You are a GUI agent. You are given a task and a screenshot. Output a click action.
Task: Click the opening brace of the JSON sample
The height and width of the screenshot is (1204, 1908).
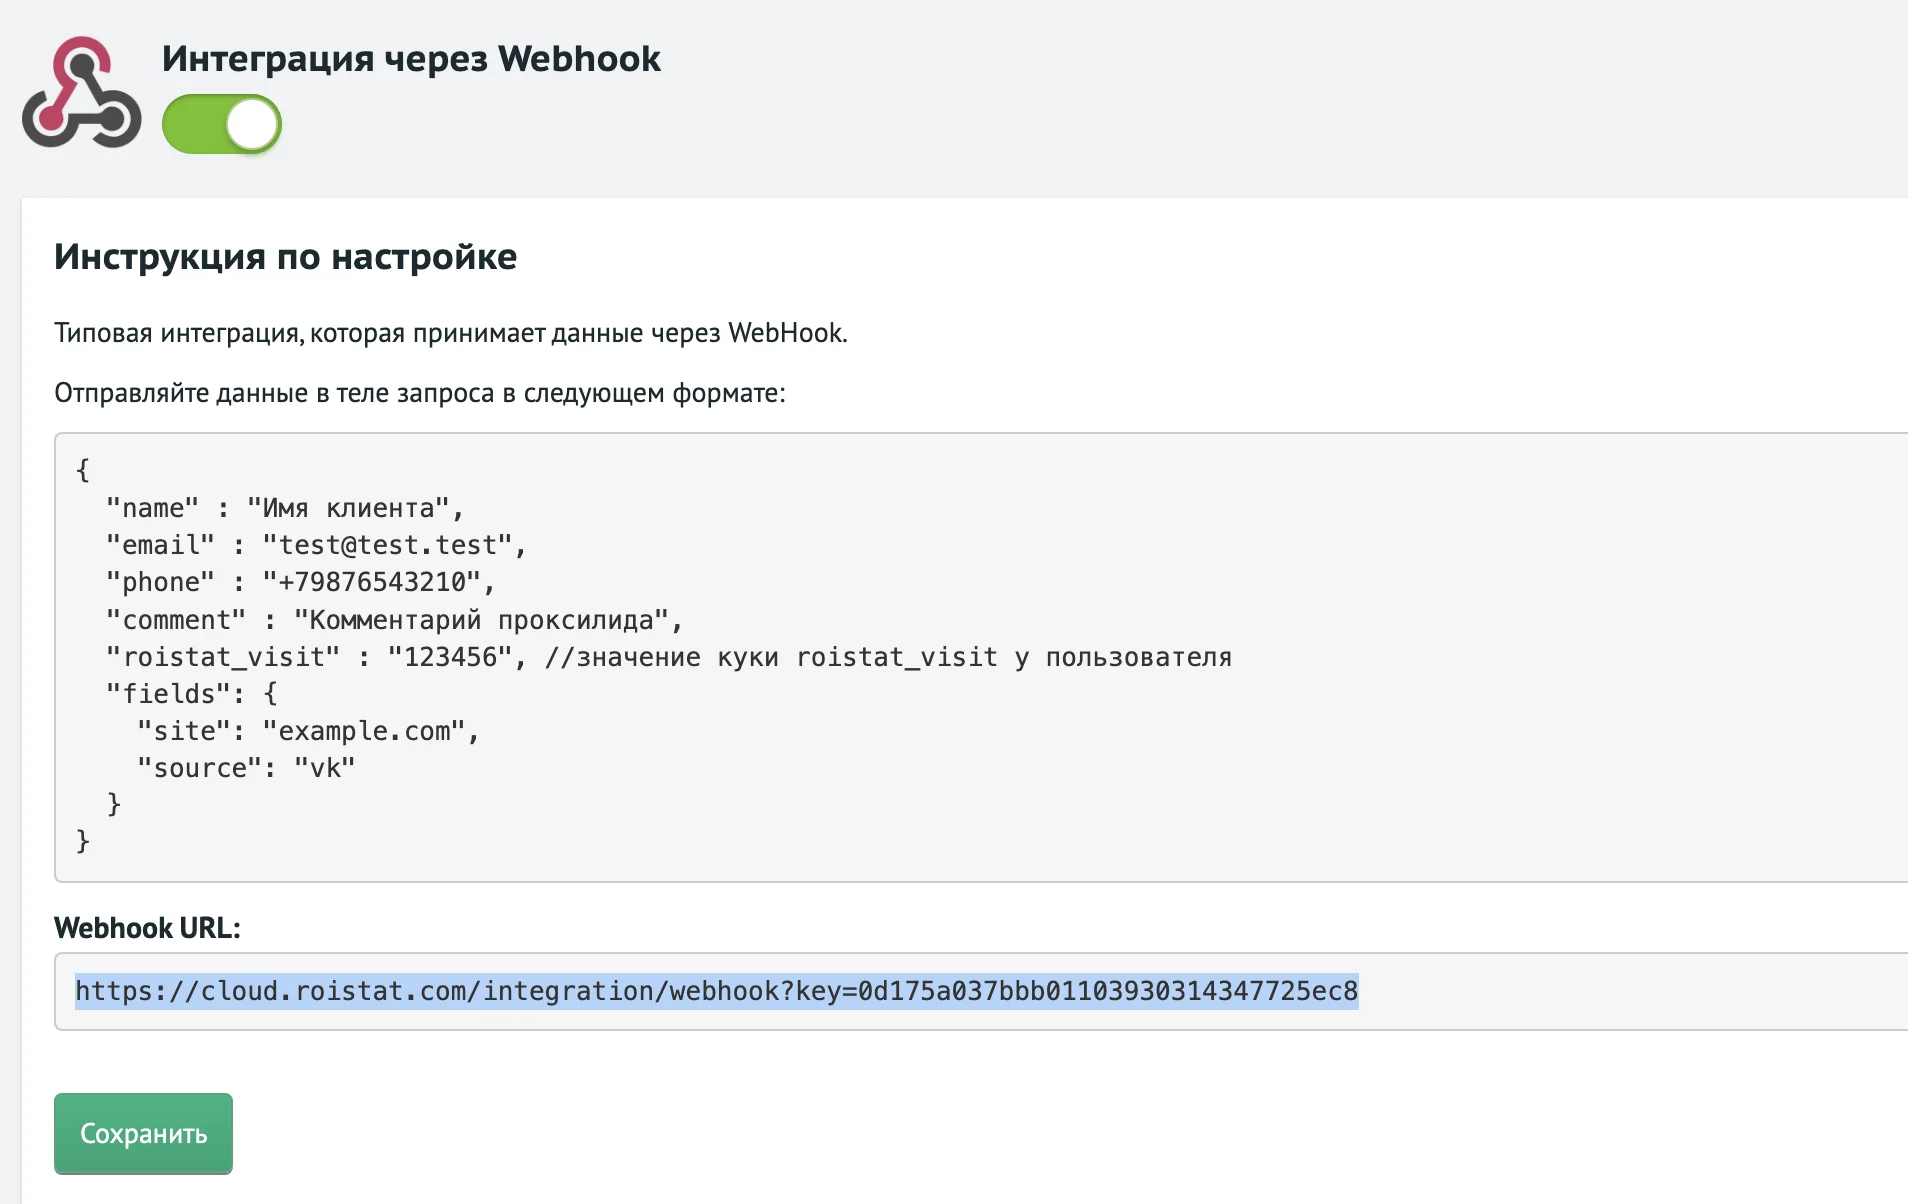83,470
